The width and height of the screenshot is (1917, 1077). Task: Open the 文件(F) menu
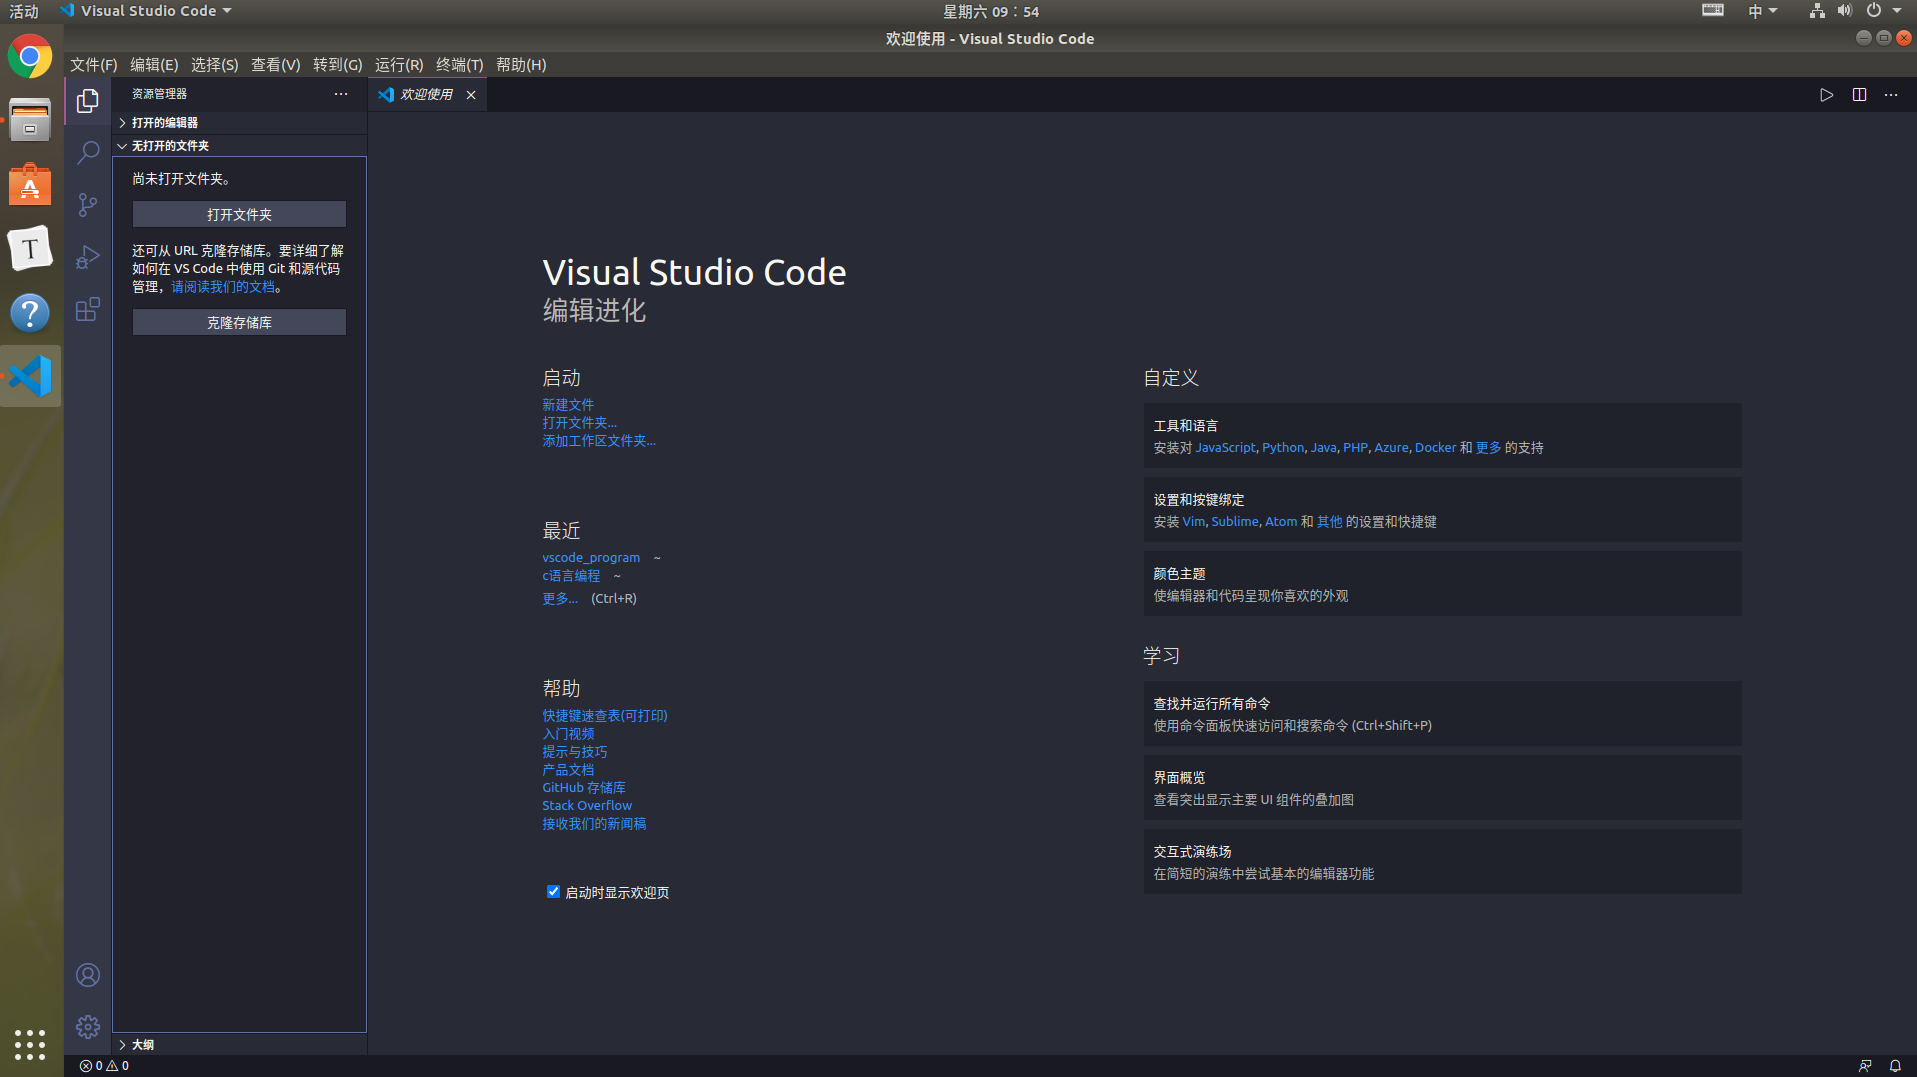pyautogui.click(x=94, y=65)
